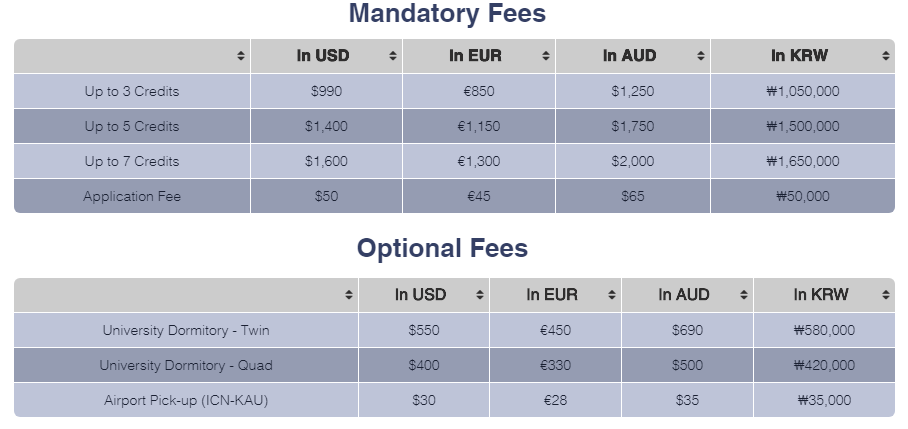
Task: Click Airport Pick-up (ICN-KAU) row label
Action: (x=186, y=400)
